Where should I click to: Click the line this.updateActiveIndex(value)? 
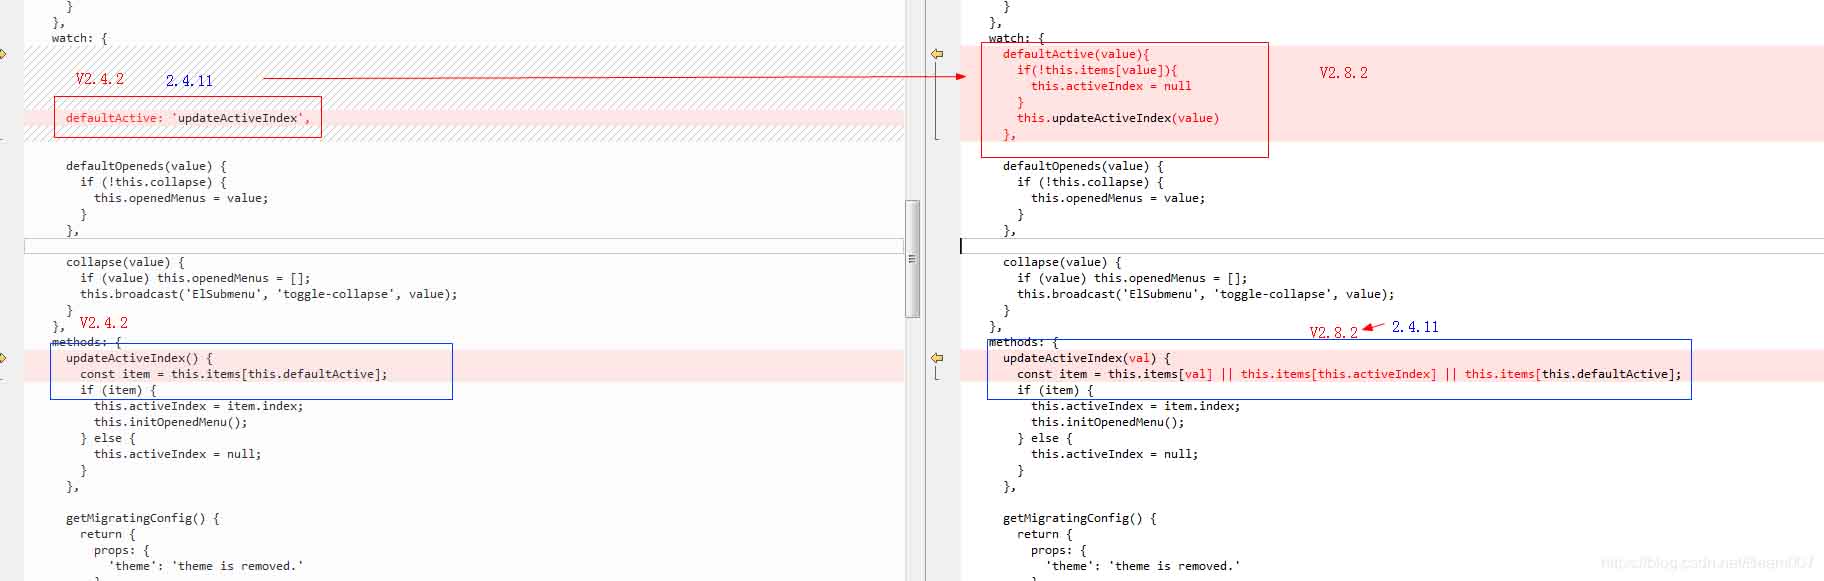click(1118, 118)
